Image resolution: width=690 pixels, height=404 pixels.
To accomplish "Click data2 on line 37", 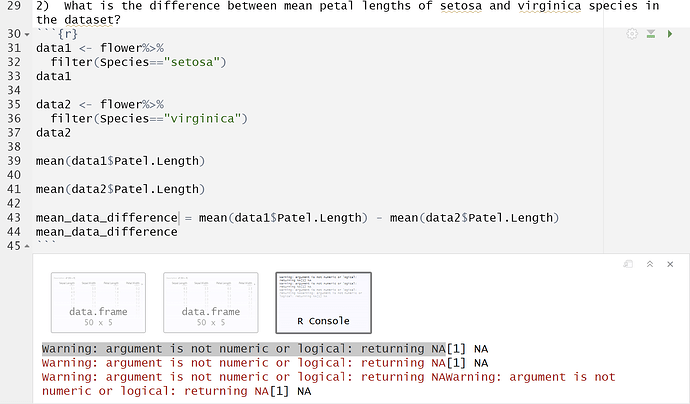I will pos(53,132).
